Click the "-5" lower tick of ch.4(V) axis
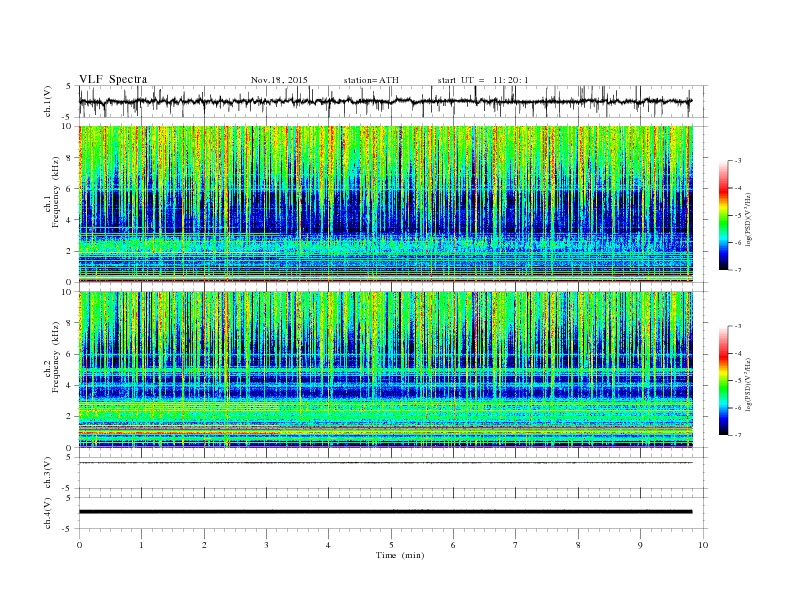The width and height of the screenshot is (792, 612). tap(68, 529)
